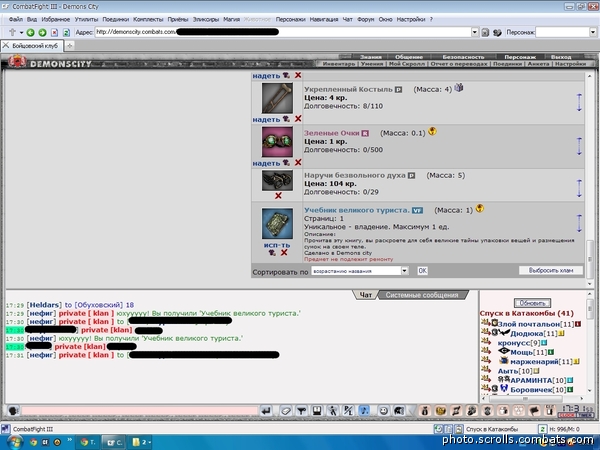Click the up arrow navigation icon
This screenshot has height=450, width=600.
coord(12,32)
